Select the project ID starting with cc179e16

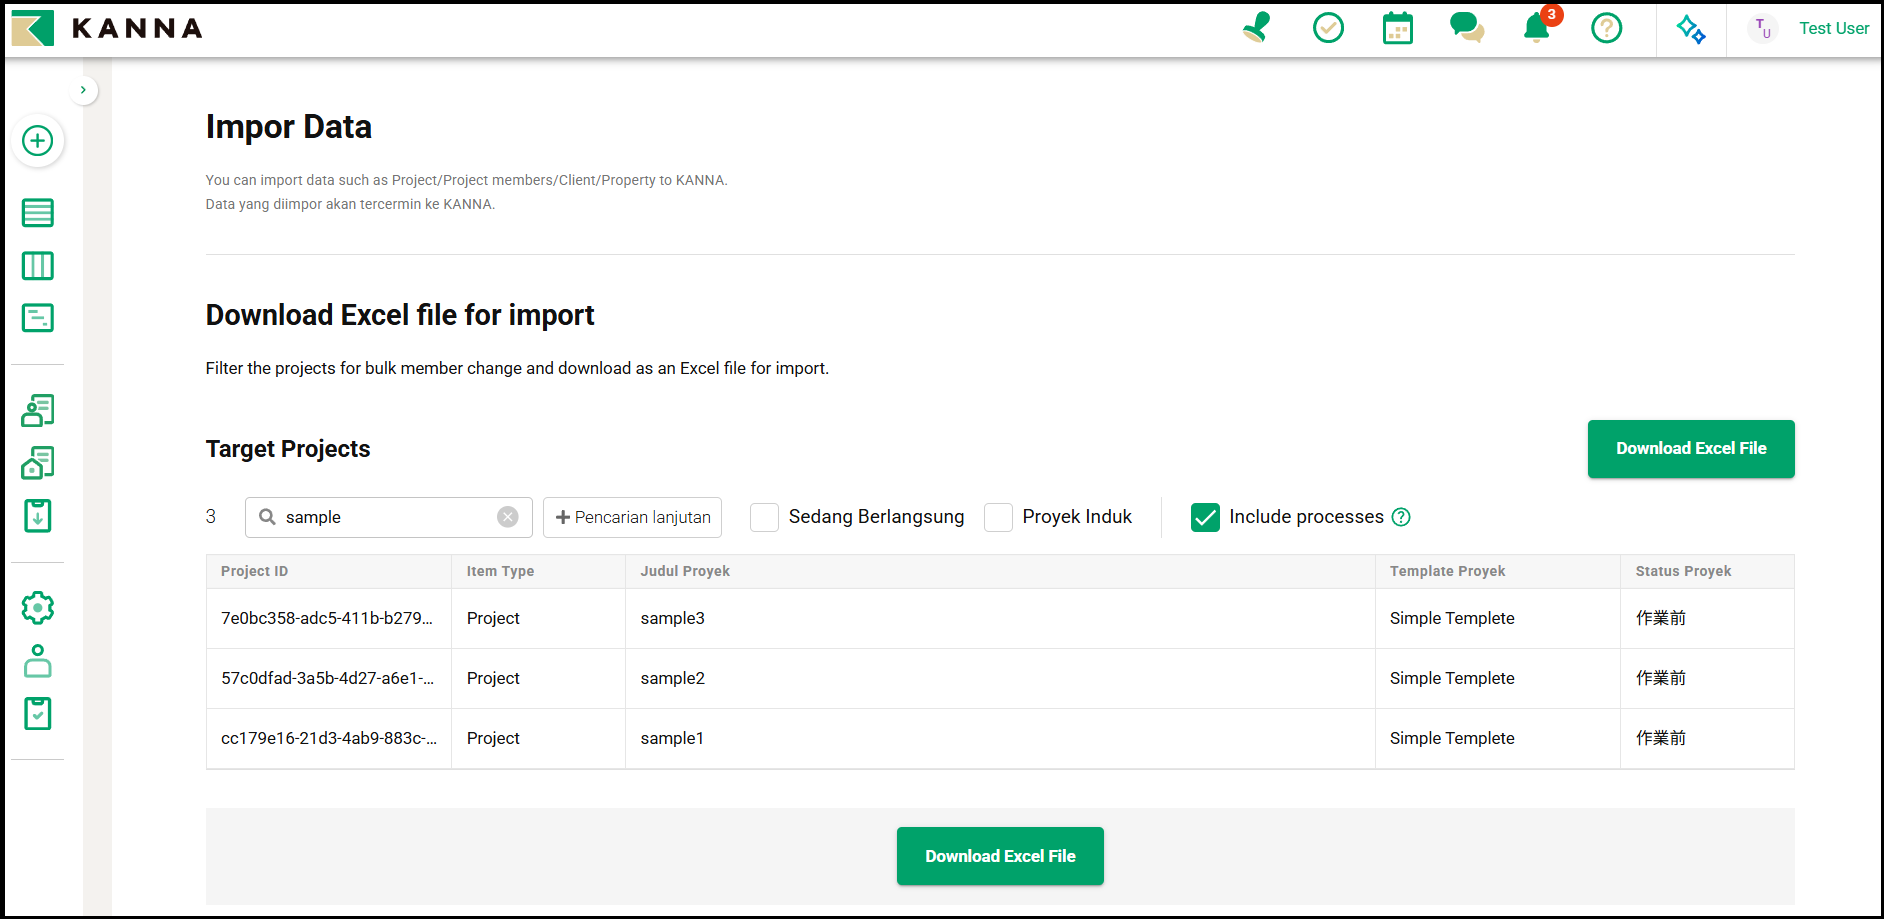[x=329, y=738]
